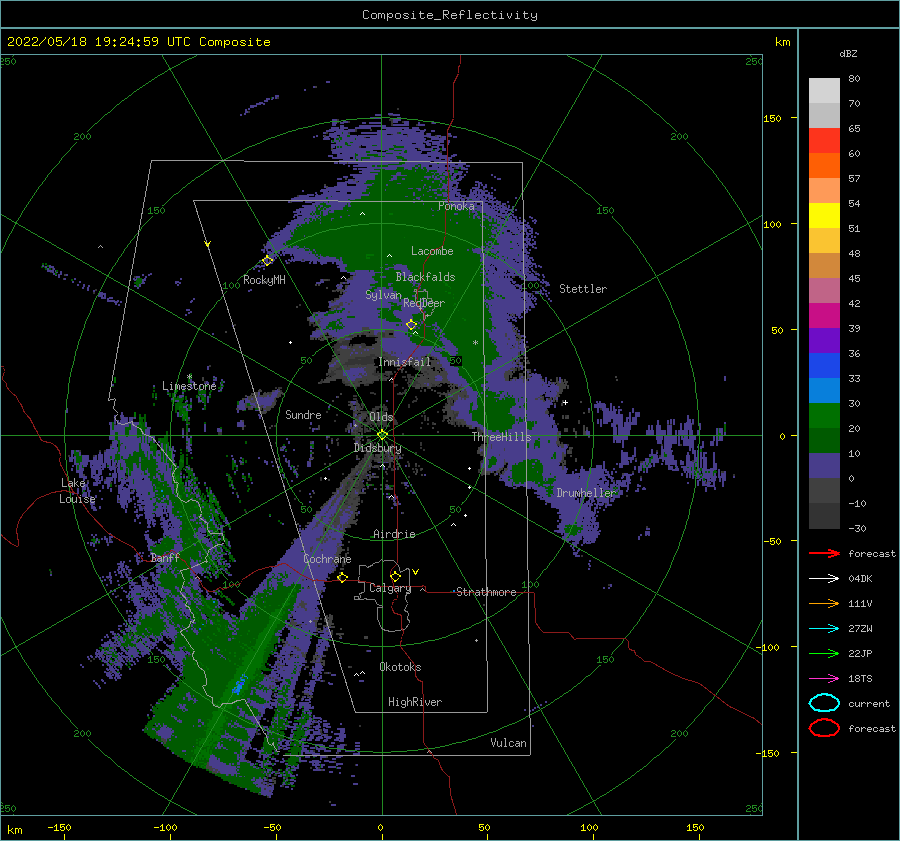Click the Composite_Reflectivity title
The height and width of the screenshot is (841, 900).
click(x=450, y=15)
